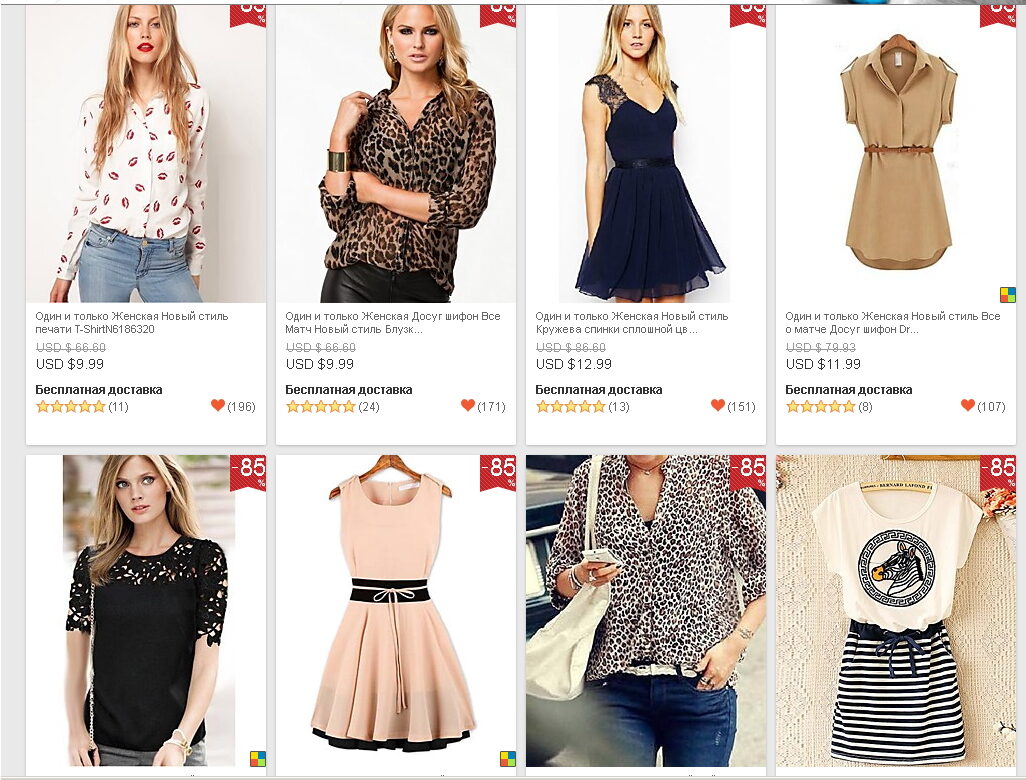Open the zebra t-shirt striped dress image
Image resolution: width=1026 pixels, height=780 pixels.
(x=896, y=610)
